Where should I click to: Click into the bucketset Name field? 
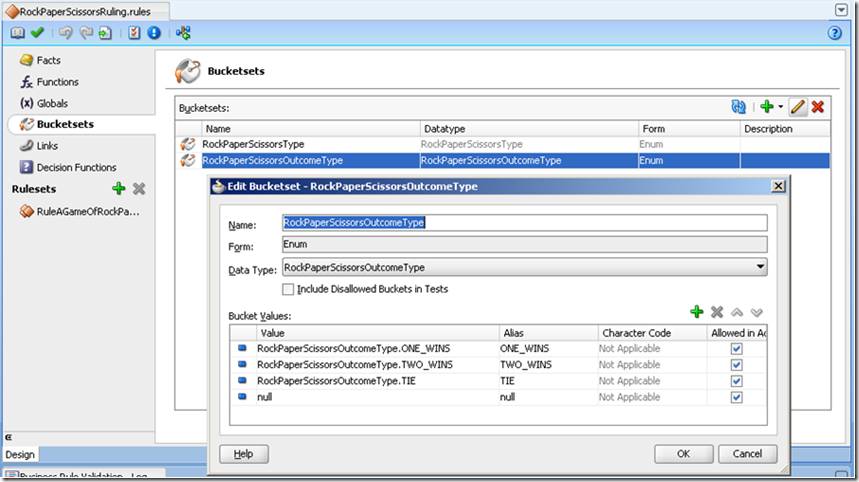(x=524, y=223)
